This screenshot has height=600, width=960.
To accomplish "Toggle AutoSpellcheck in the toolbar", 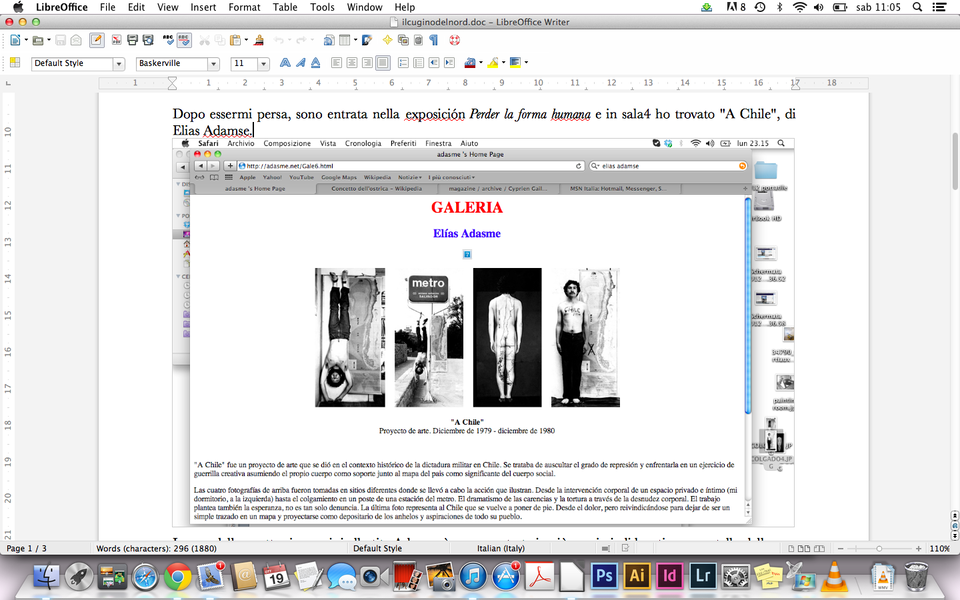I will (185, 40).
